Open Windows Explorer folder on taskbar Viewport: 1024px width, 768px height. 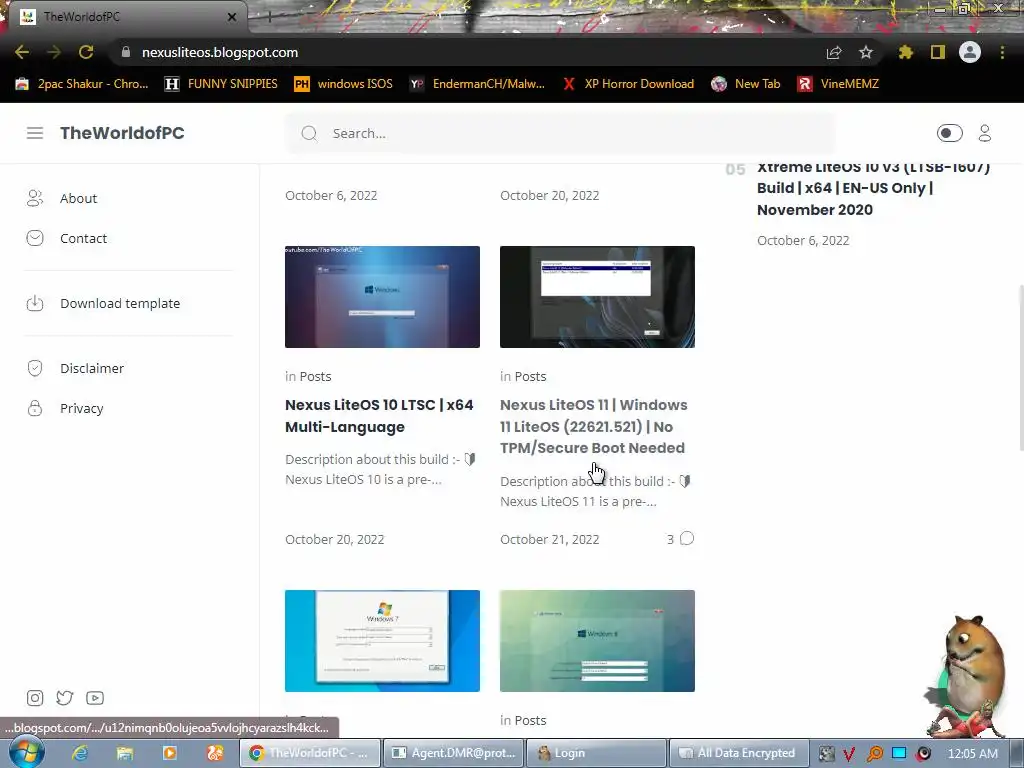point(125,753)
